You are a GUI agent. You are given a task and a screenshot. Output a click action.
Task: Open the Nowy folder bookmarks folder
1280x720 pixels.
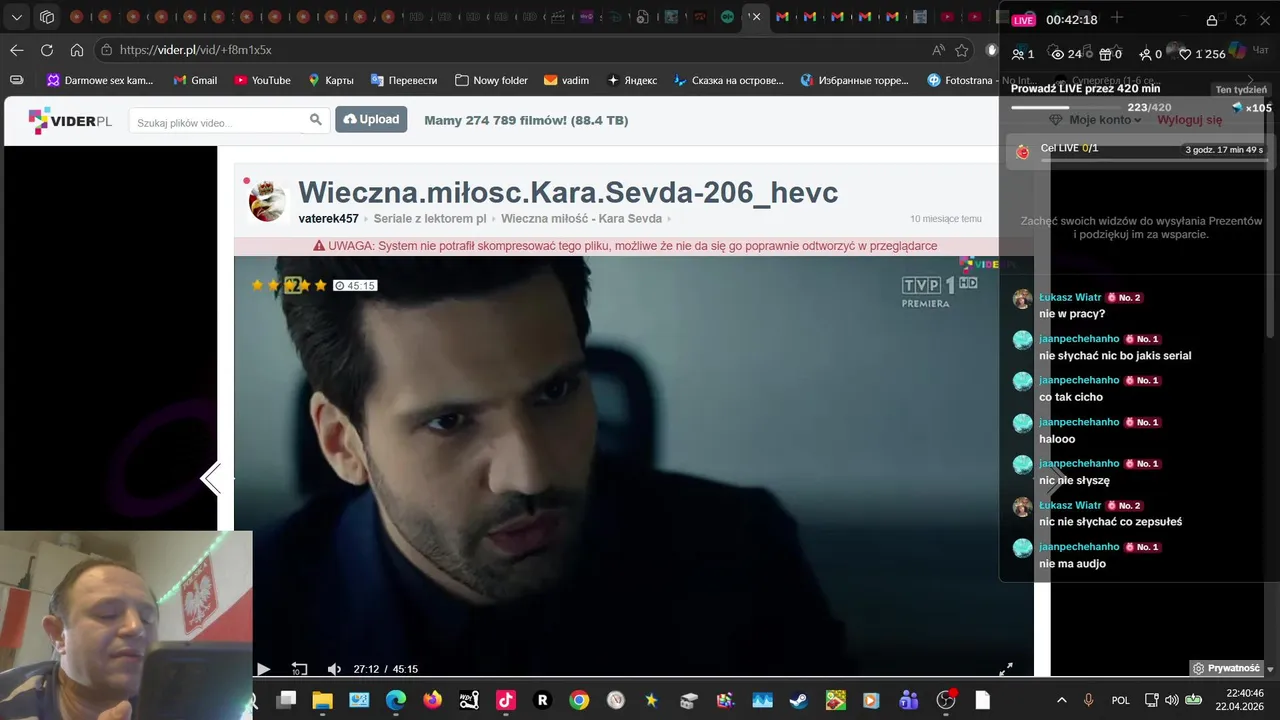(491, 80)
